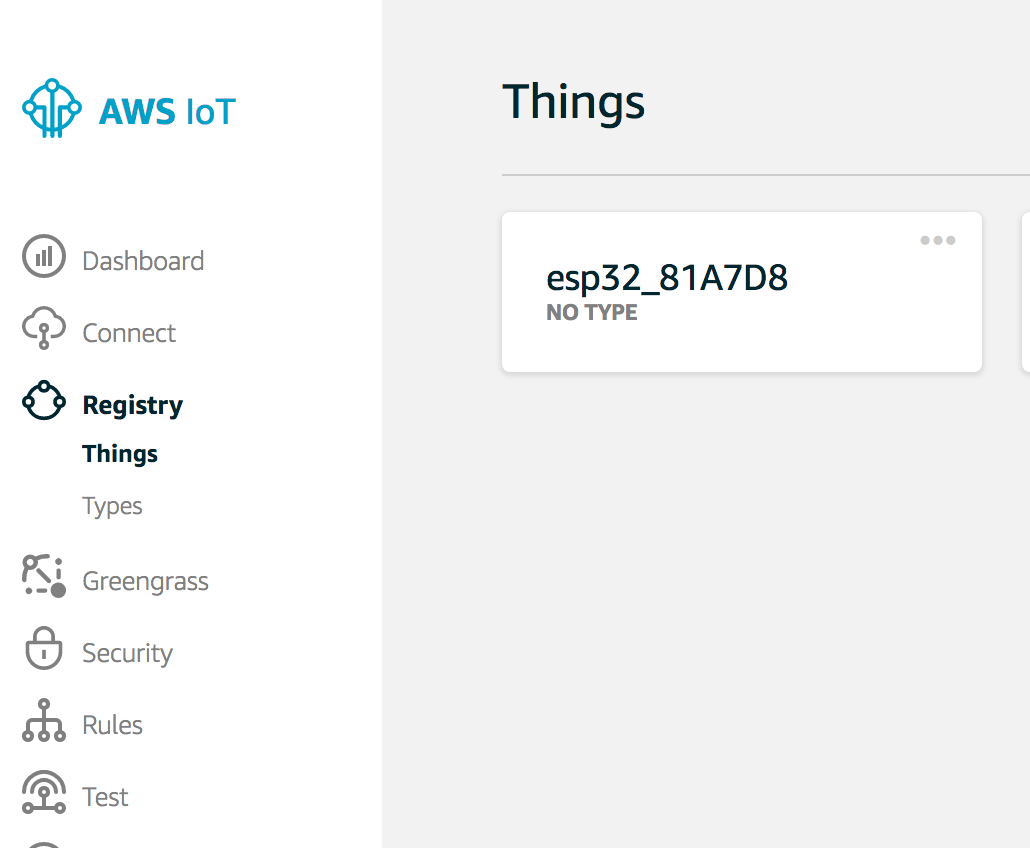Click the AWS IoT brain logo icon
Viewport: 1030px width, 848px height.
(52, 108)
